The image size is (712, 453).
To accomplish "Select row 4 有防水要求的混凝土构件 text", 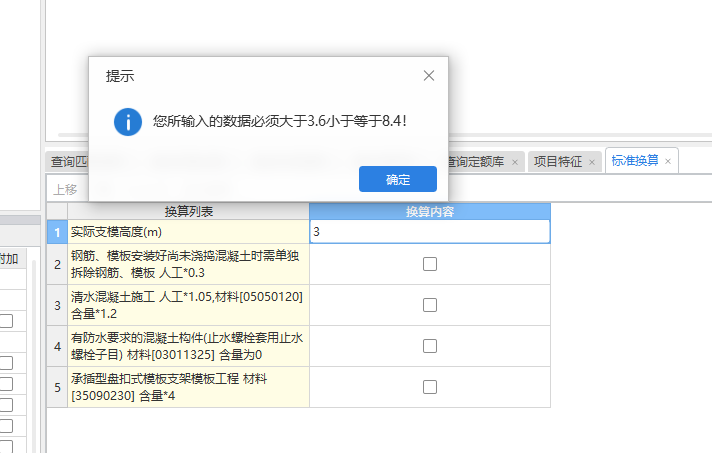I will 187,346.
